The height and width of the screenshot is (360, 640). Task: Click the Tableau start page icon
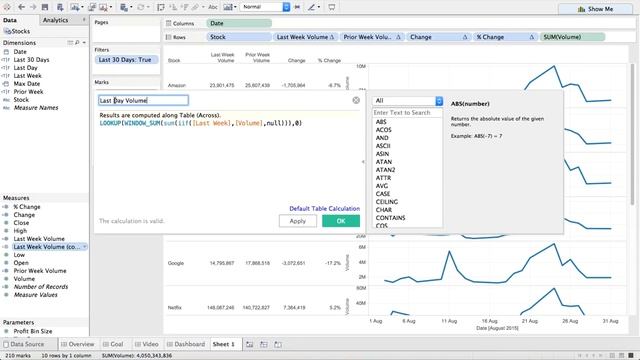pos(7,7)
